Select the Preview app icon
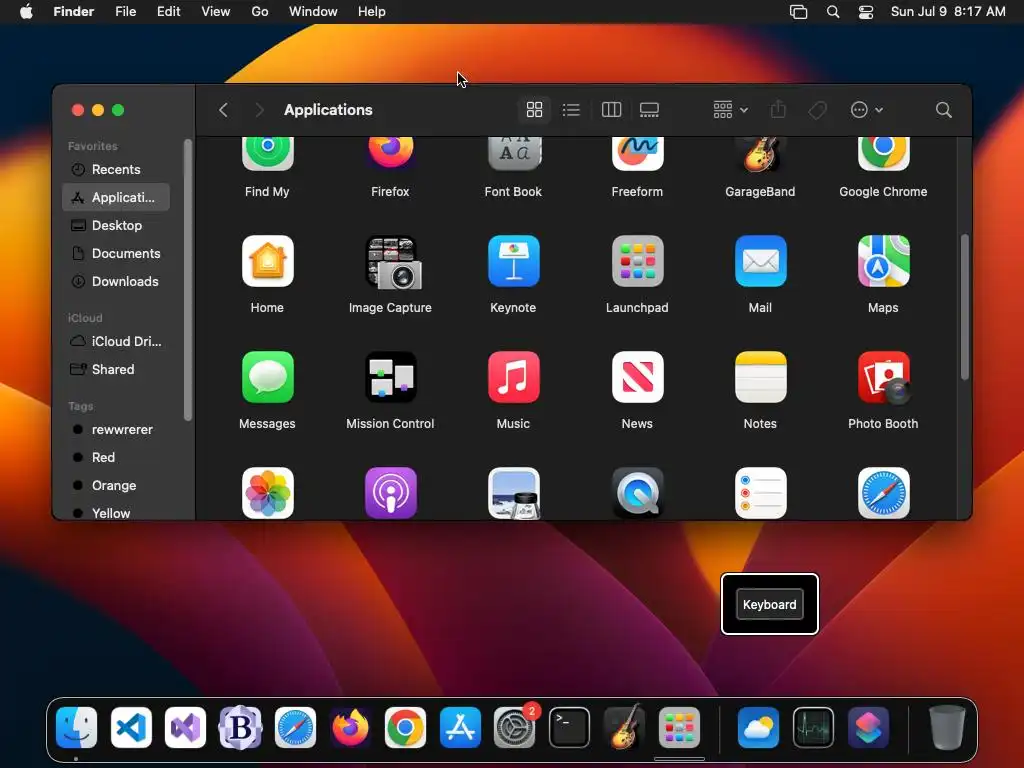1024x768 pixels. coord(513,493)
